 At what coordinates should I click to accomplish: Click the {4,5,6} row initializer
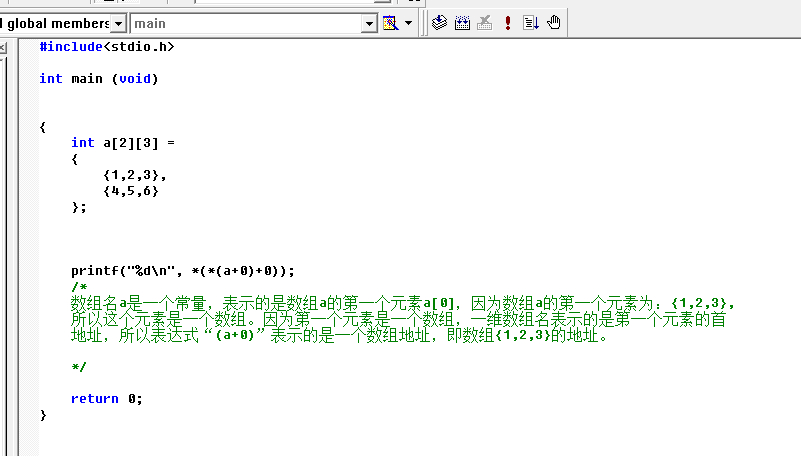[131, 191]
